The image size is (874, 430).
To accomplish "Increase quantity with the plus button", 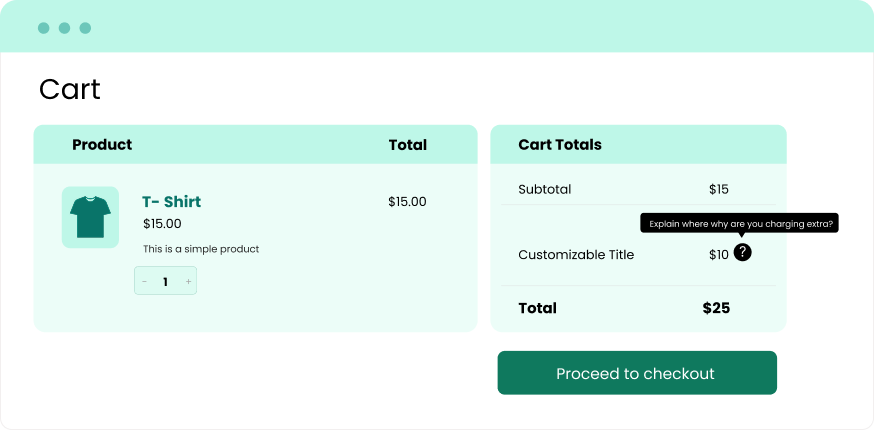I will (x=188, y=282).
